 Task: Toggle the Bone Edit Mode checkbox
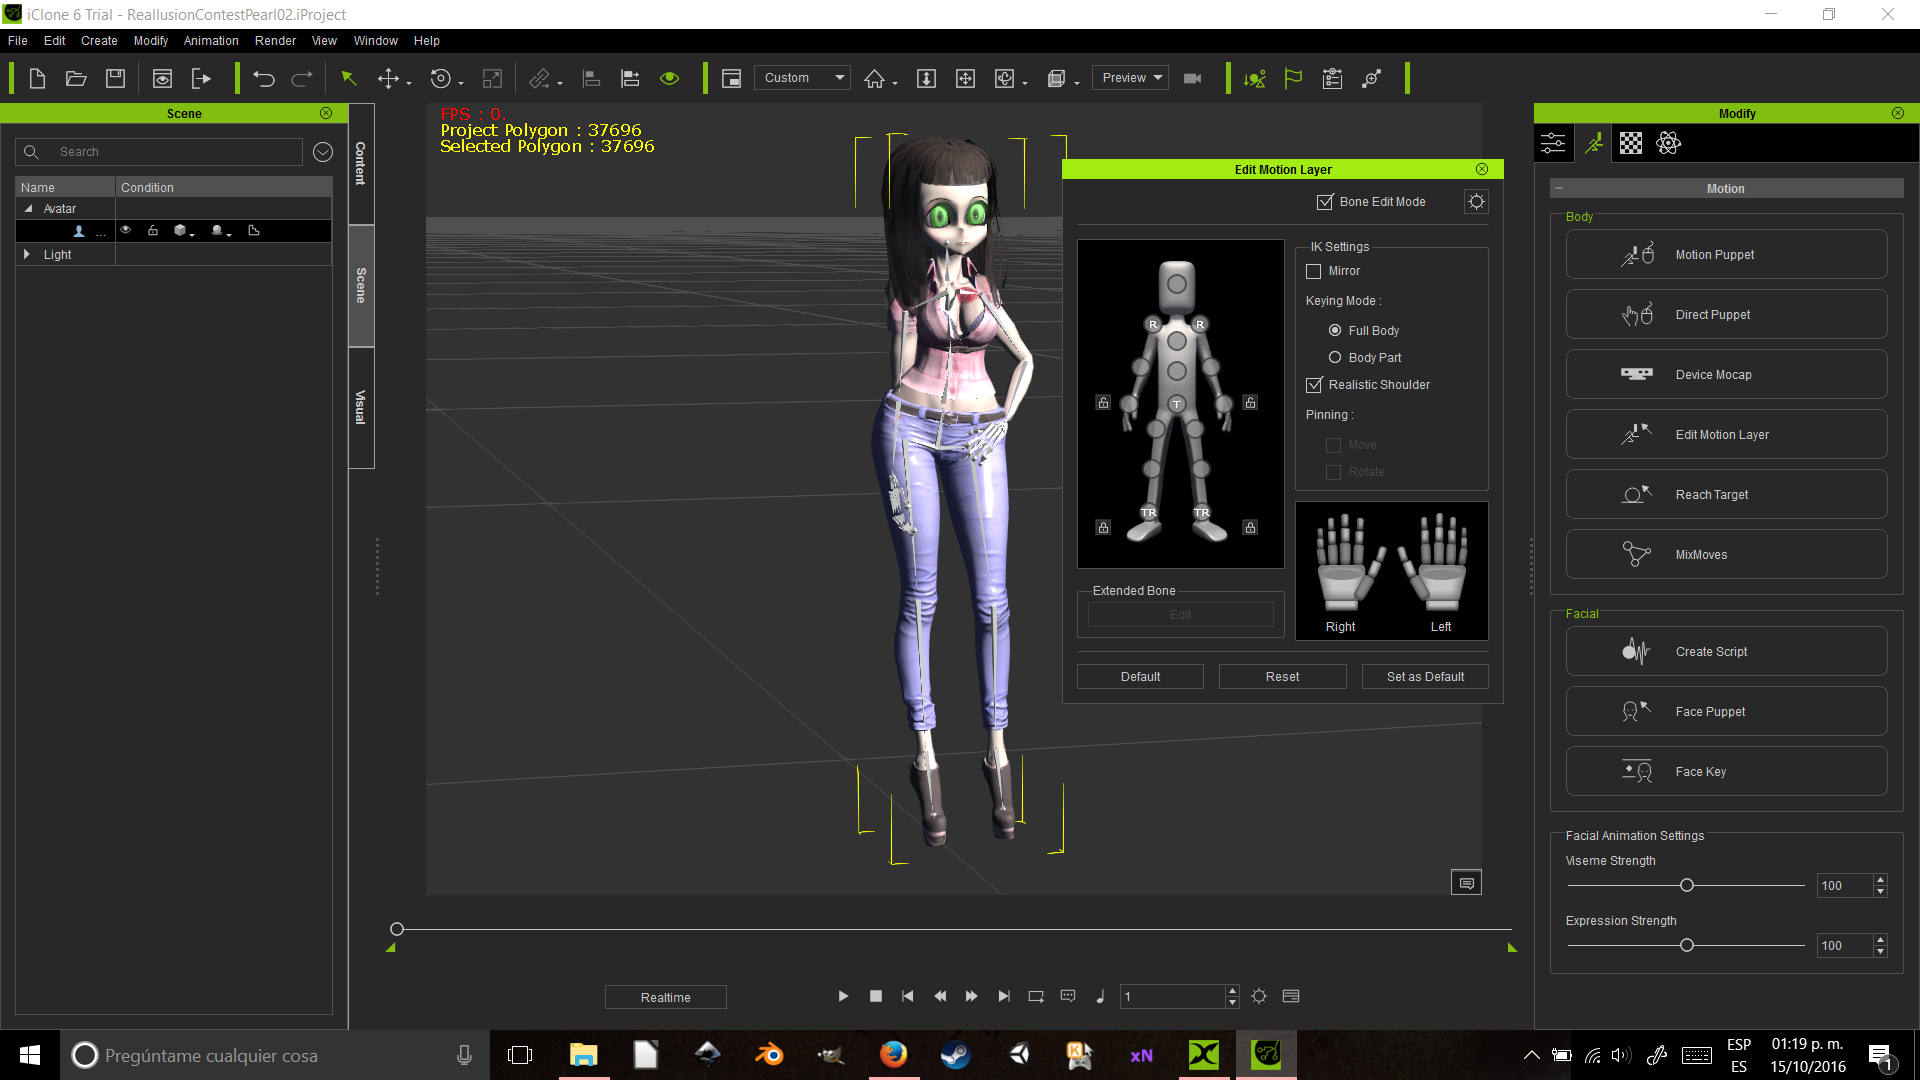click(1325, 202)
